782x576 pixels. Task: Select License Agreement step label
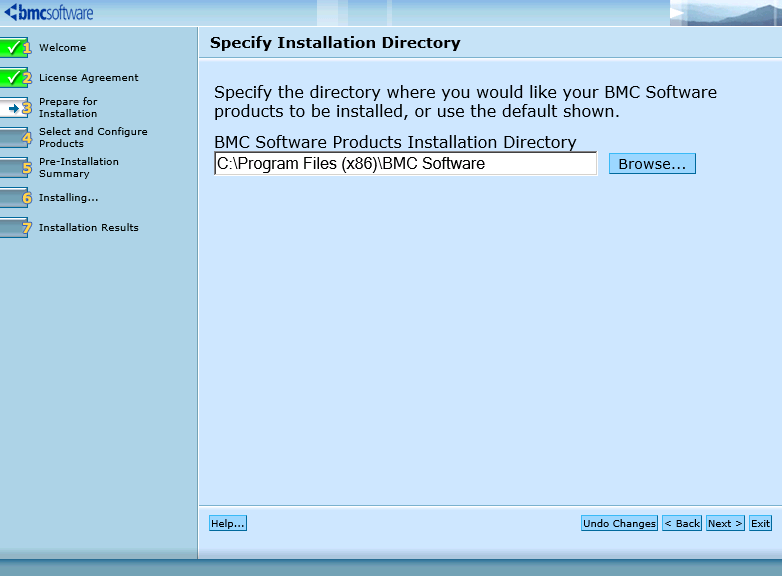89,78
